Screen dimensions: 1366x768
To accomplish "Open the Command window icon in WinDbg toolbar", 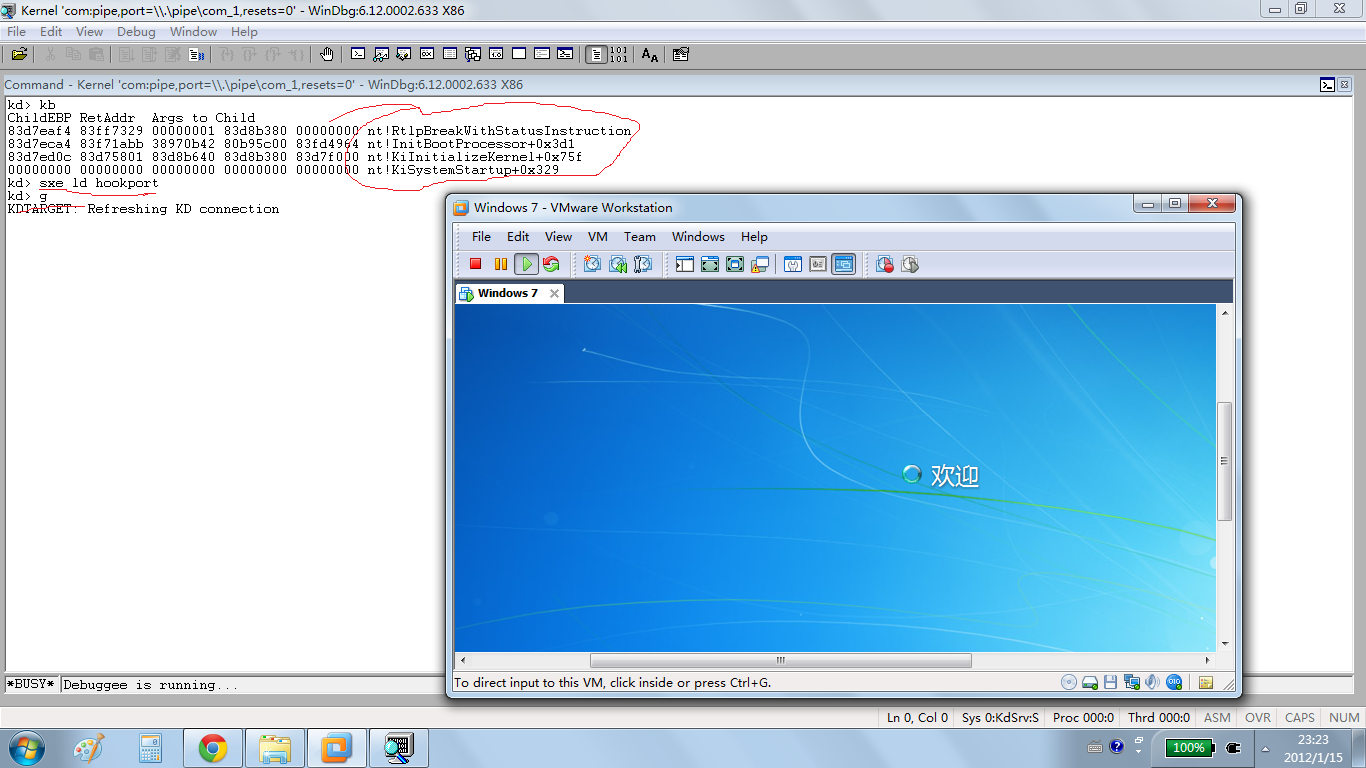I will coord(358,54).
